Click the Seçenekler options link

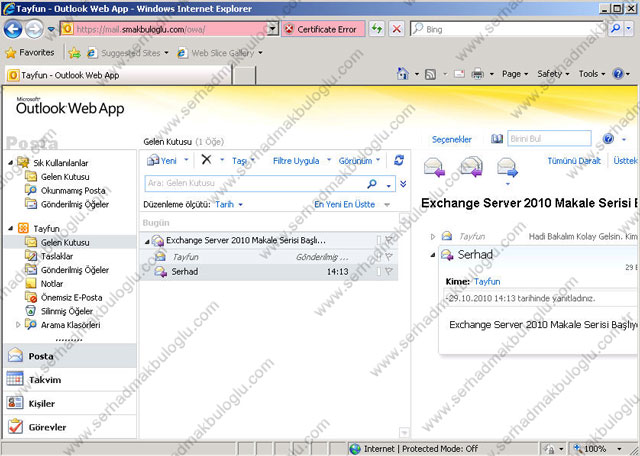point(451,140)
